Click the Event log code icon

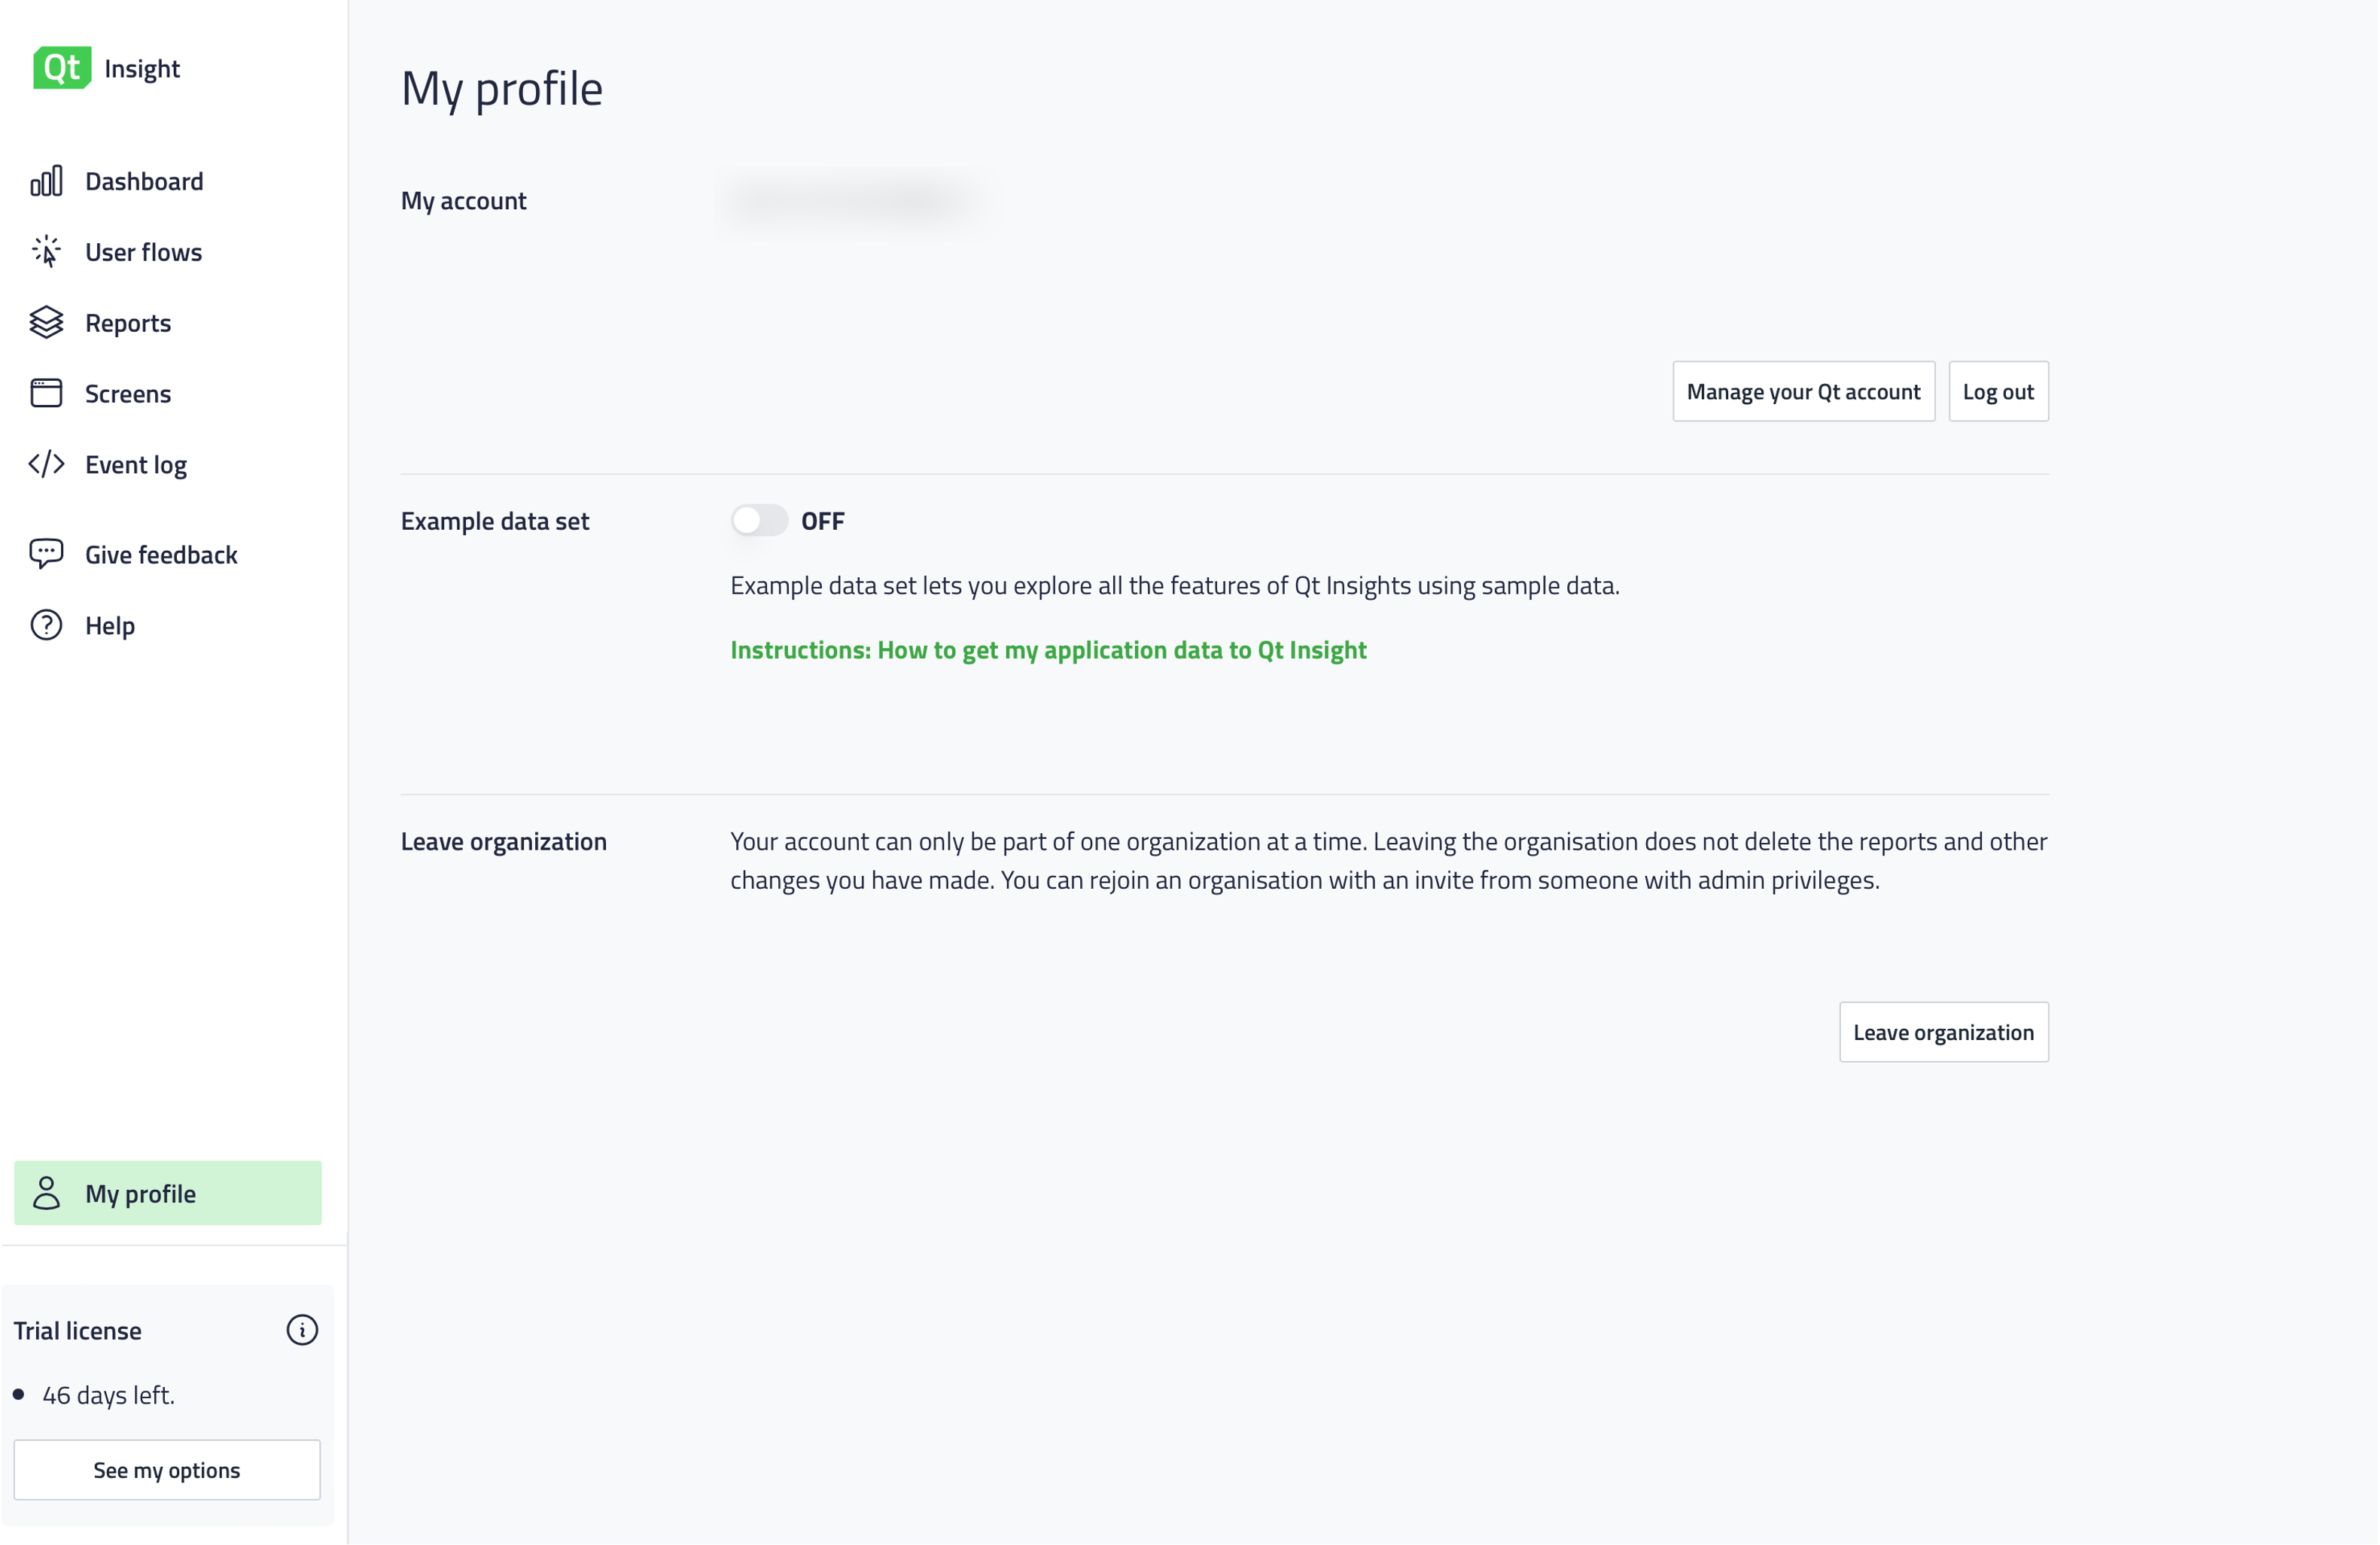click(46, 464)
